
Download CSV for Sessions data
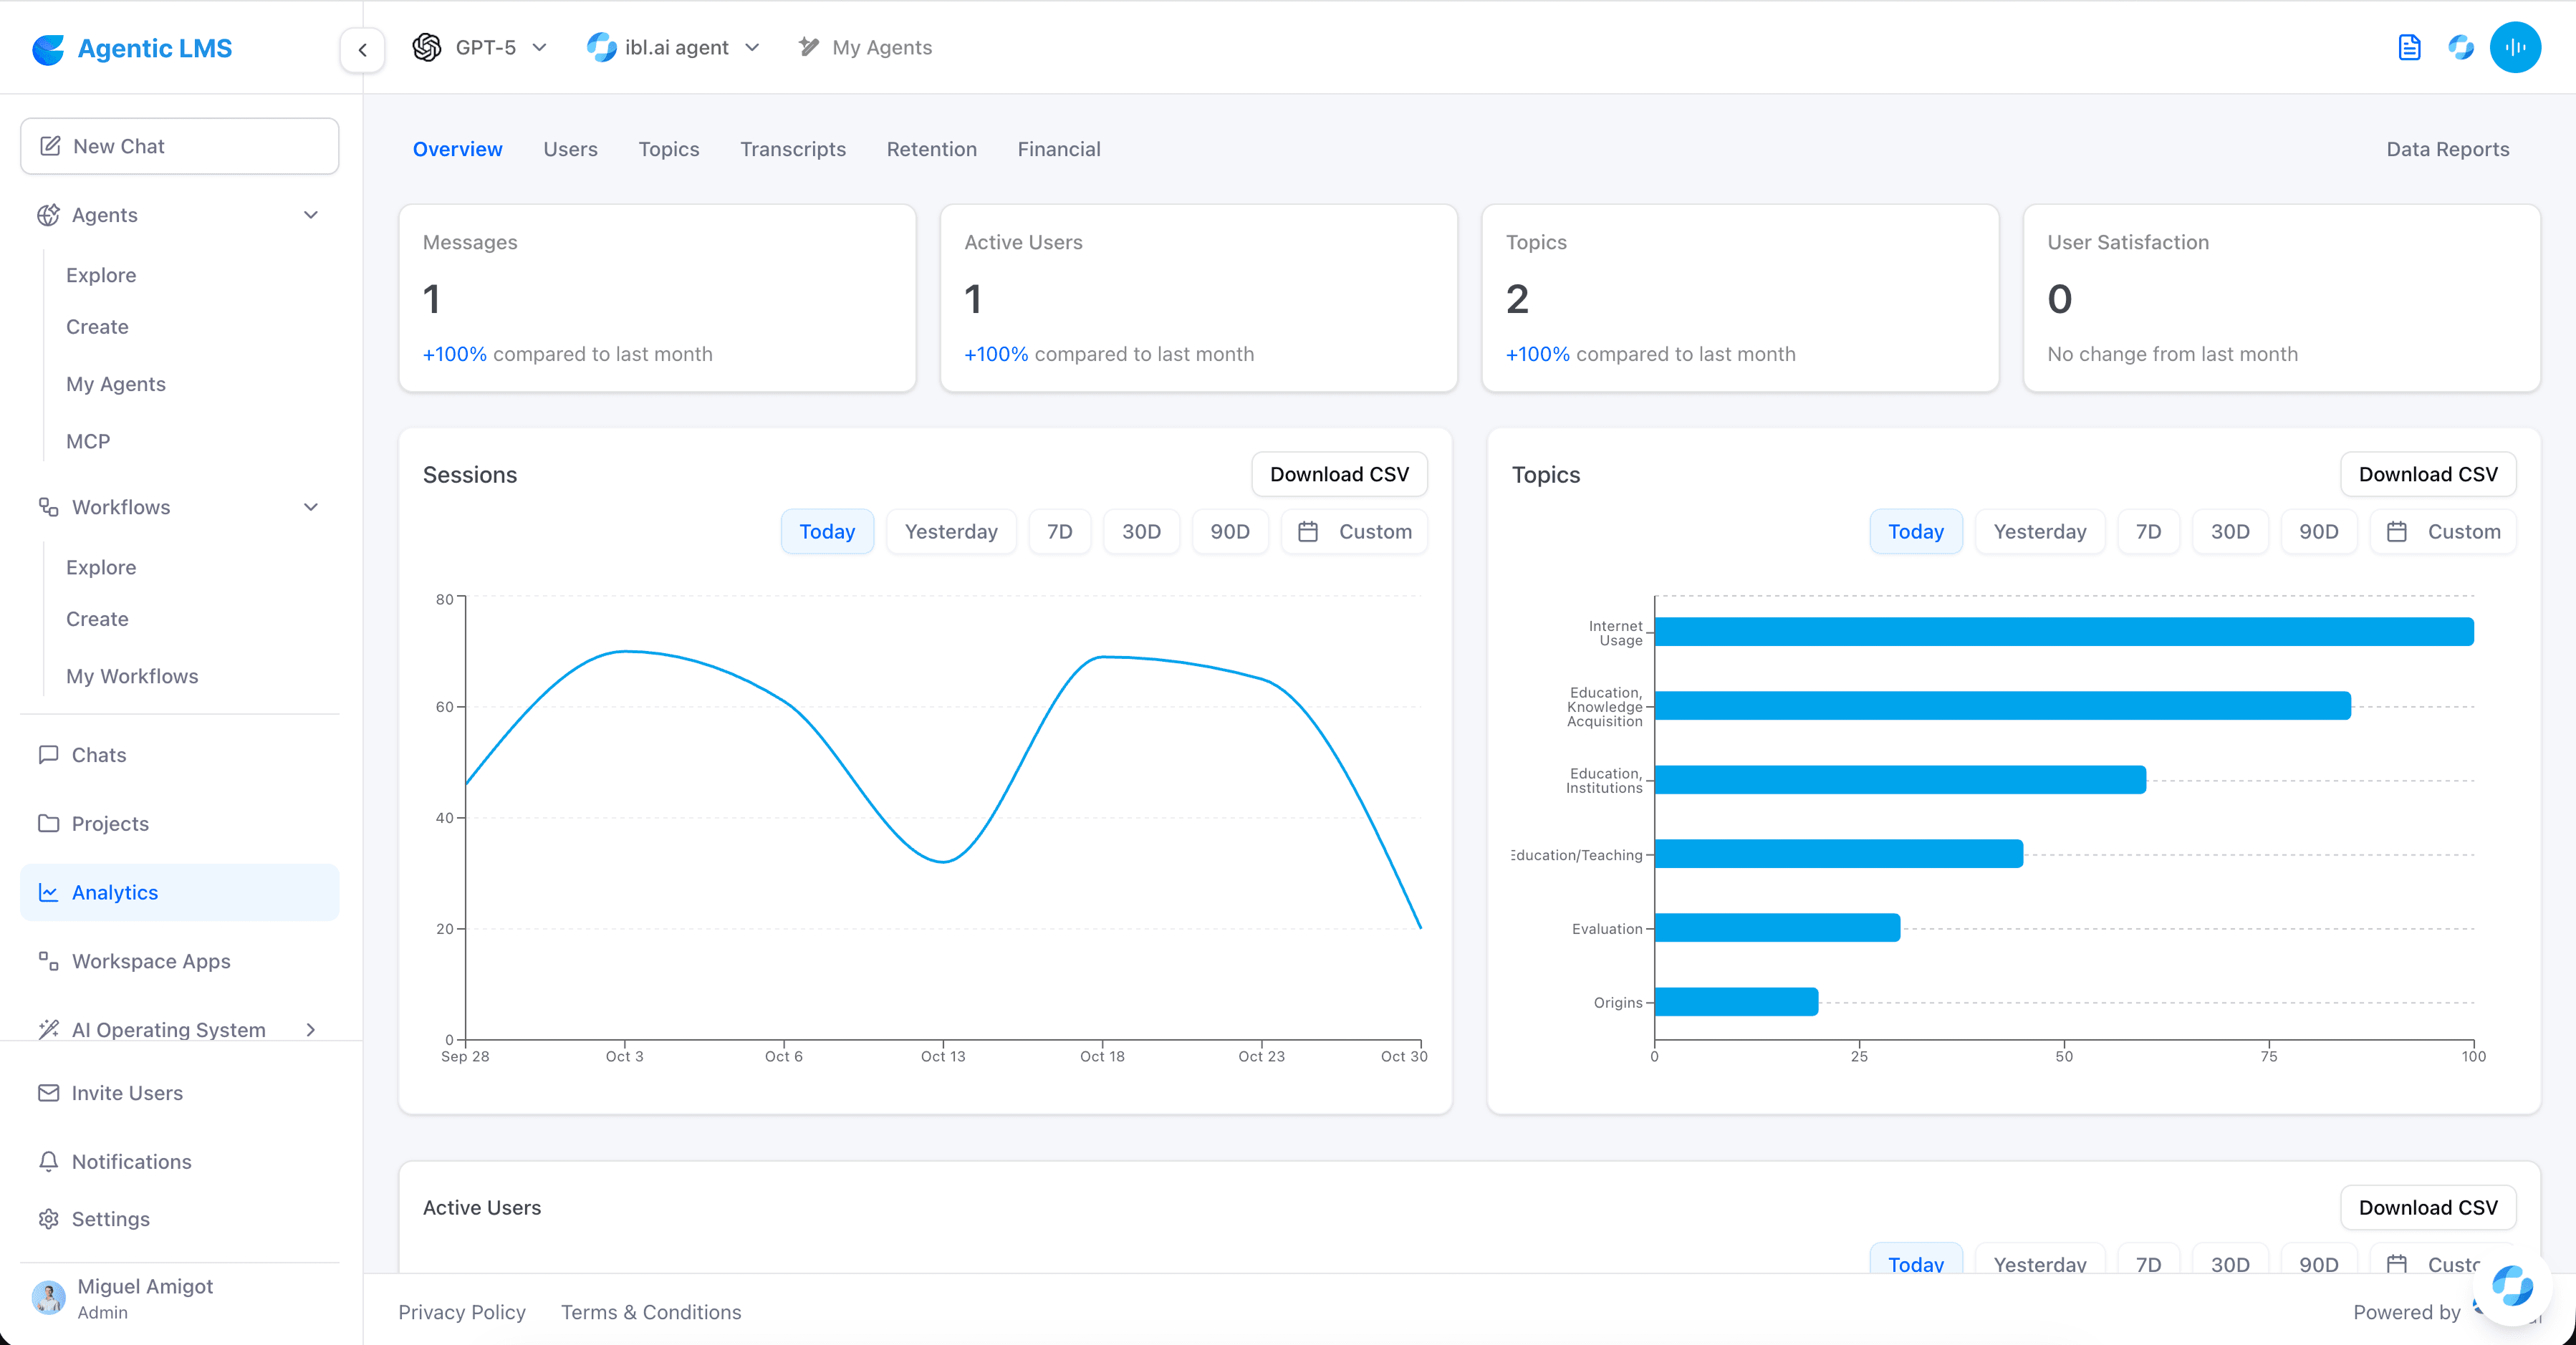pyautogui.click(x=1339, y=474)
